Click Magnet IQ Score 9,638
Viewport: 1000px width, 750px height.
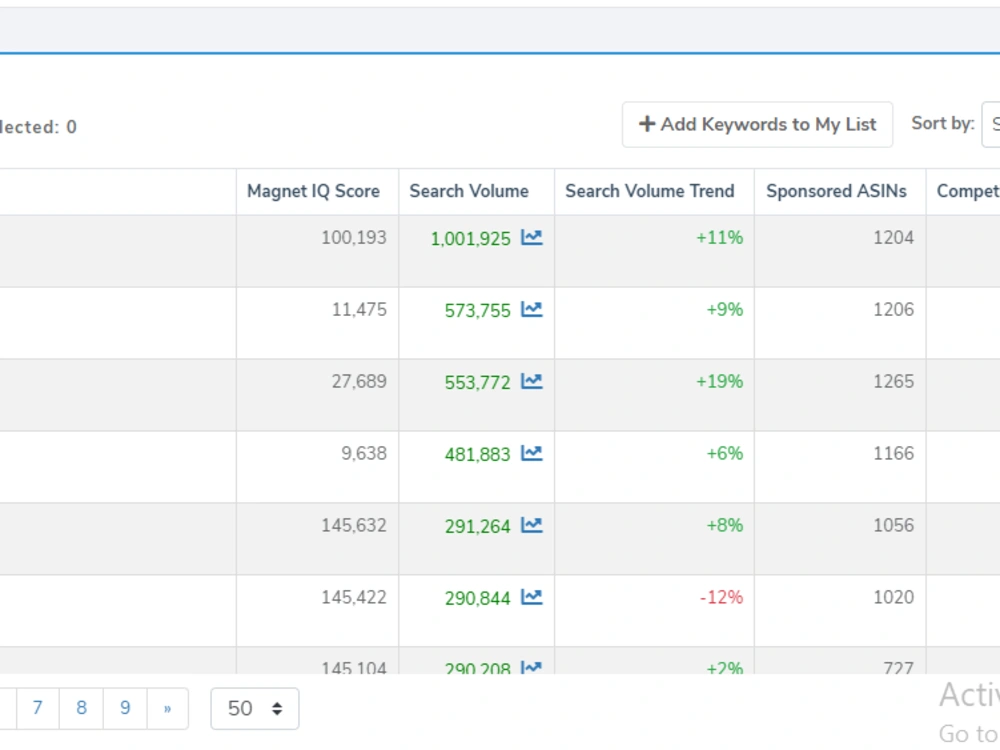pyautogui.click(x=364, y=454)
